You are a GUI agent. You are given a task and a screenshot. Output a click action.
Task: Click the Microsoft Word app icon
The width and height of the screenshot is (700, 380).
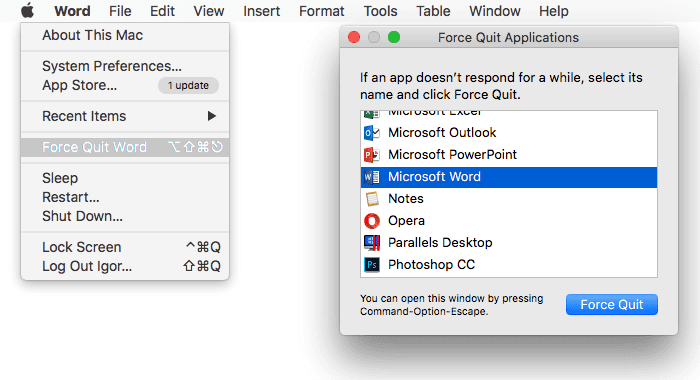[371, 177]
